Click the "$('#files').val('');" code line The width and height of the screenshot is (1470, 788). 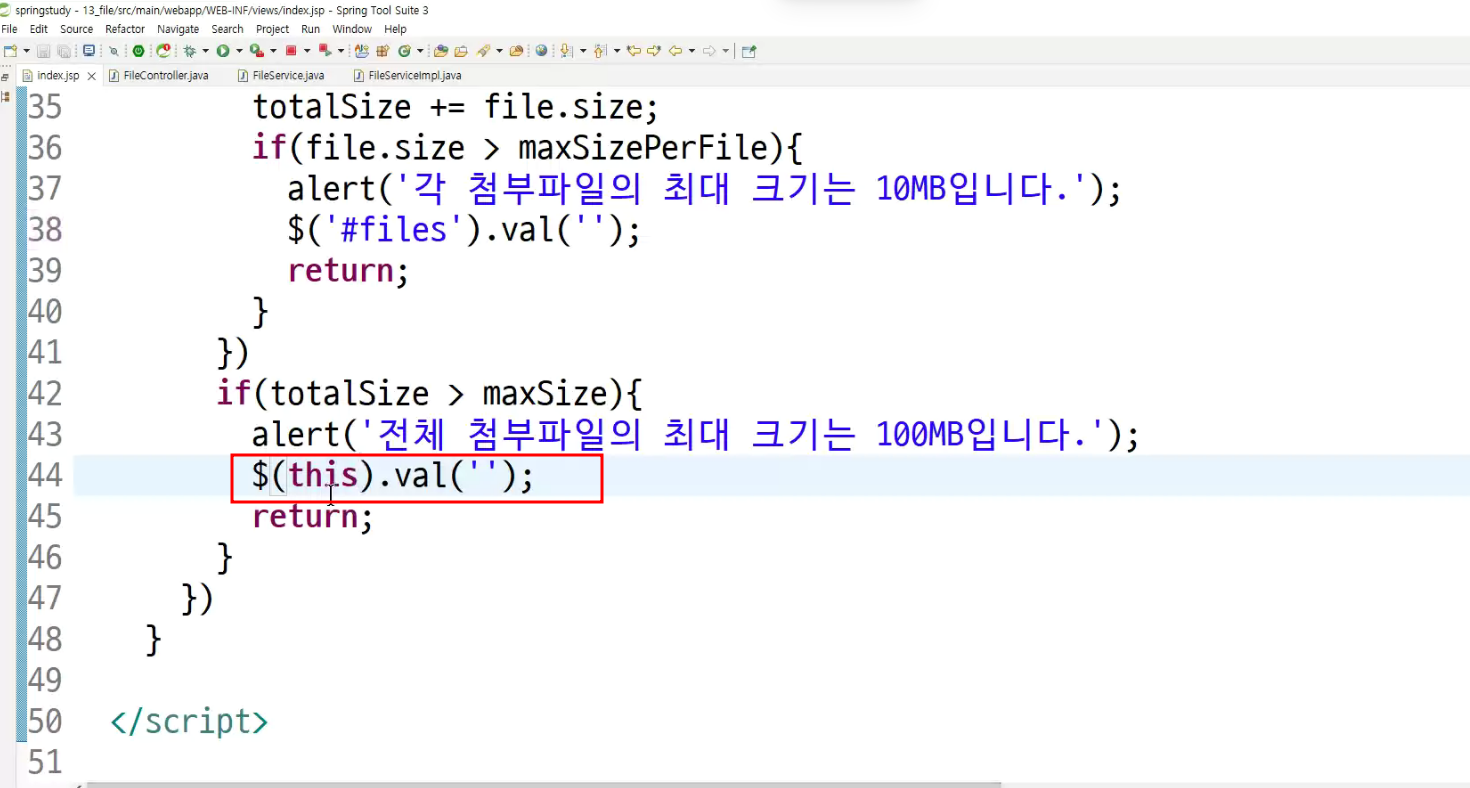464,230
